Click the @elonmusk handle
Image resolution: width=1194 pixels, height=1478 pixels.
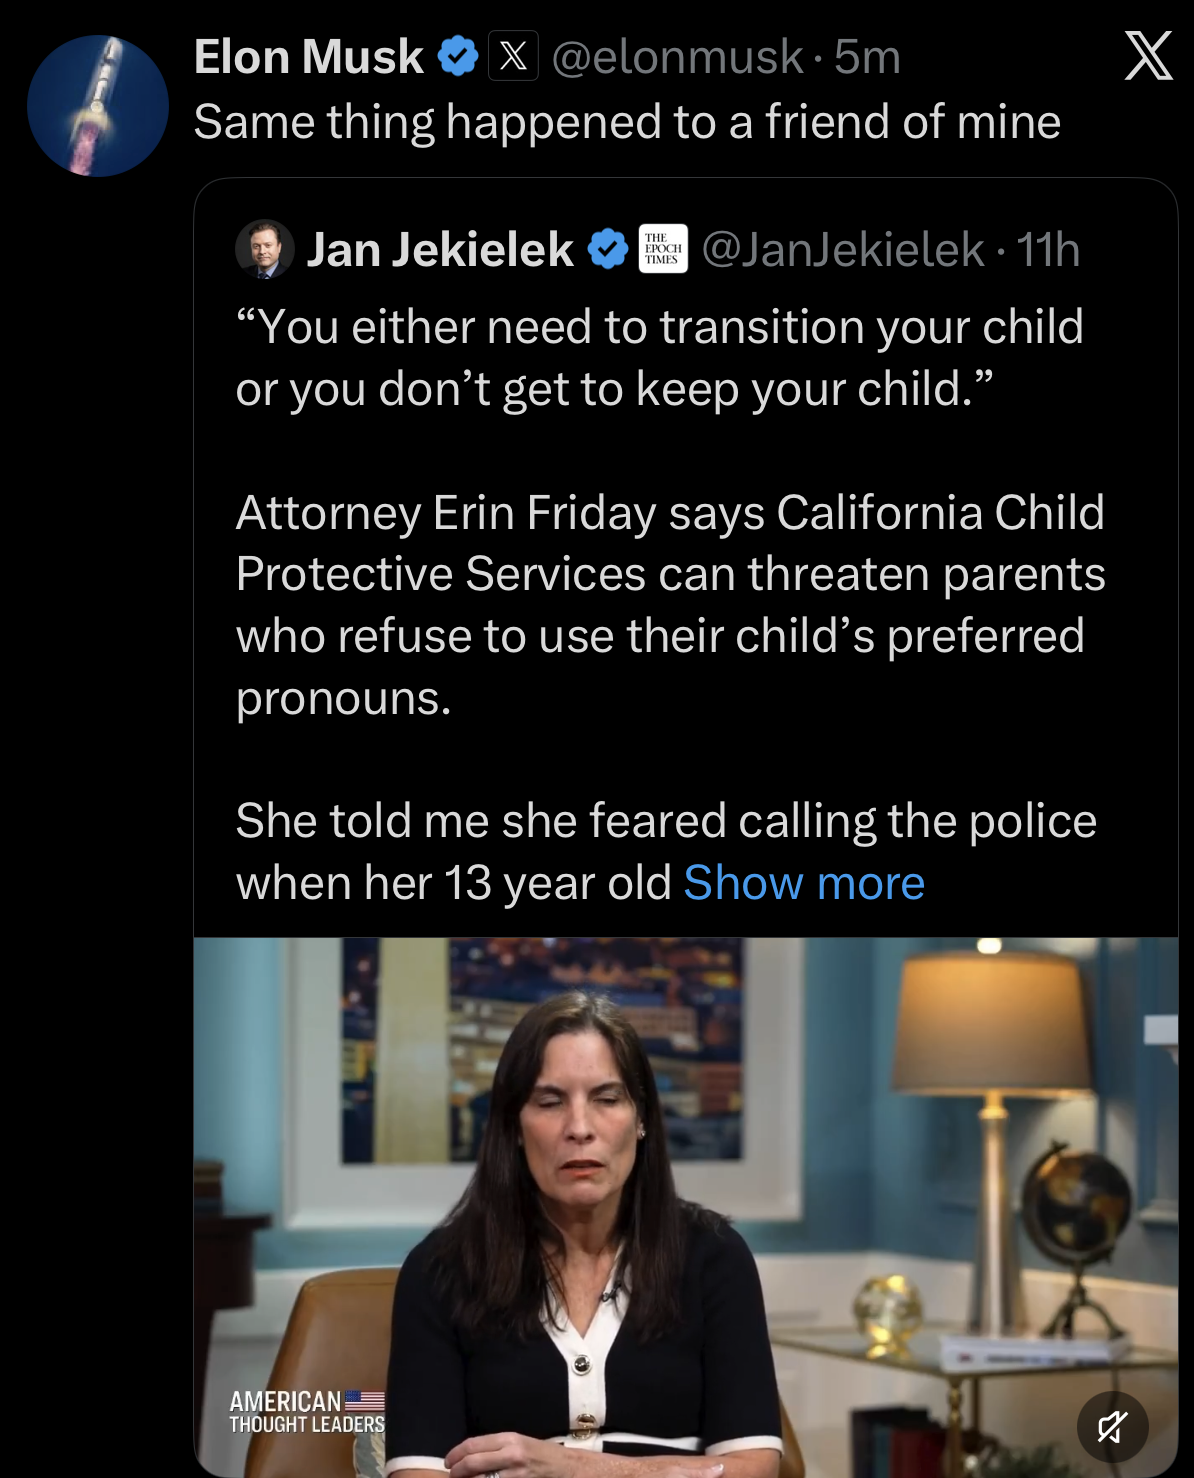pyautogui.click(x=677, y=57)
